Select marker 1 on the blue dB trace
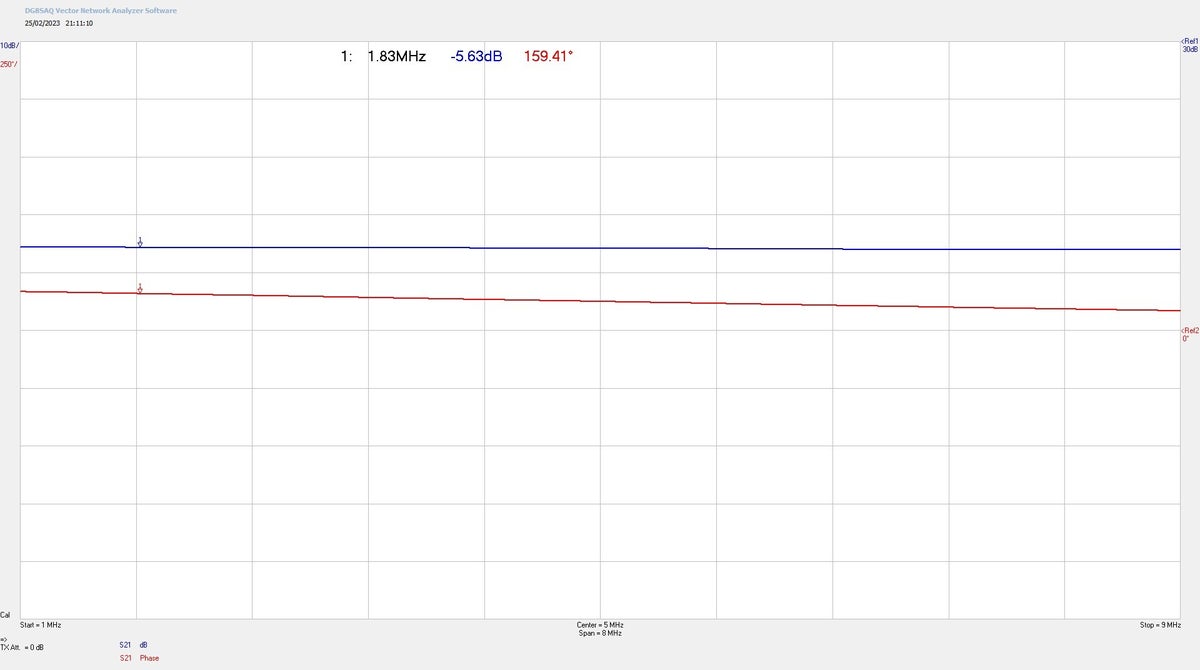This screenshot has height=670, width=1200. click(140, 241)
